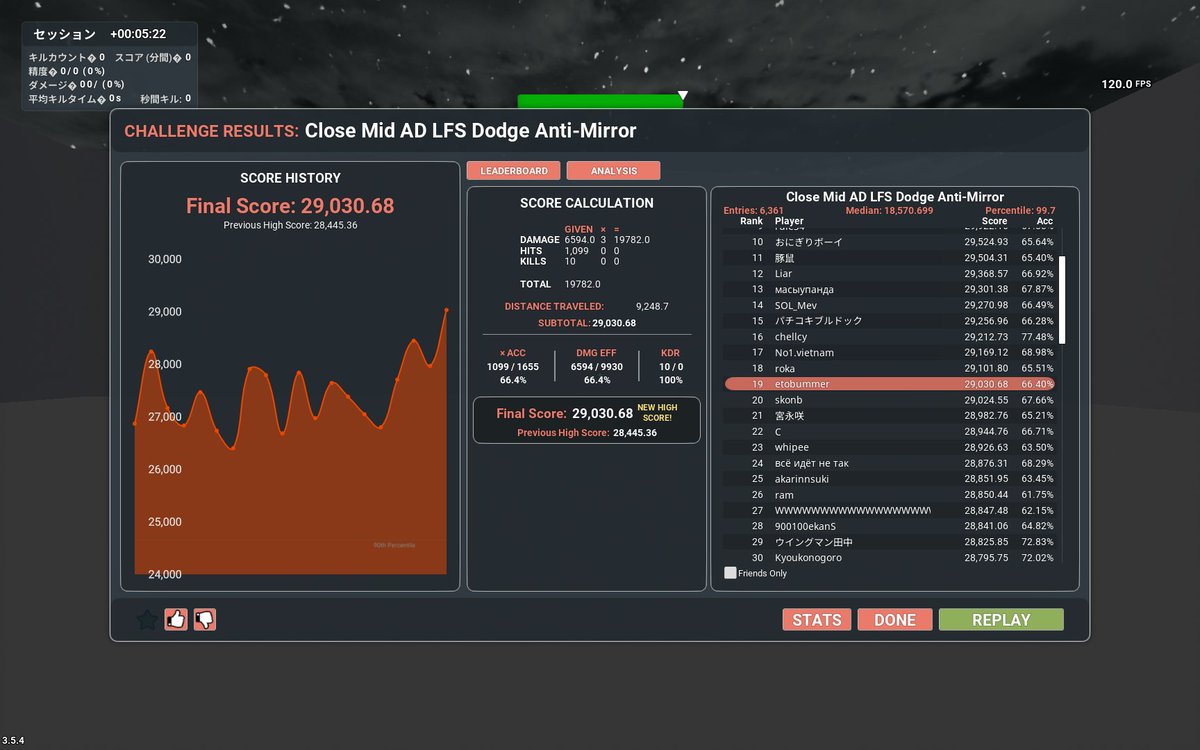This screenshot has height=750, width=1200.
Task: Click the × ACC 1099 / 1655 stat
Action: [x=513, y=366]
